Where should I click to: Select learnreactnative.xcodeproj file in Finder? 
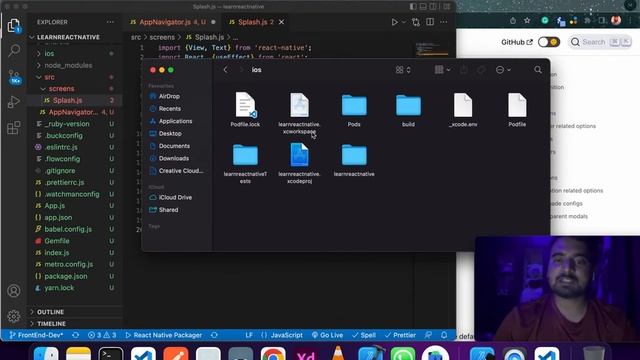(x=299, y=163)
